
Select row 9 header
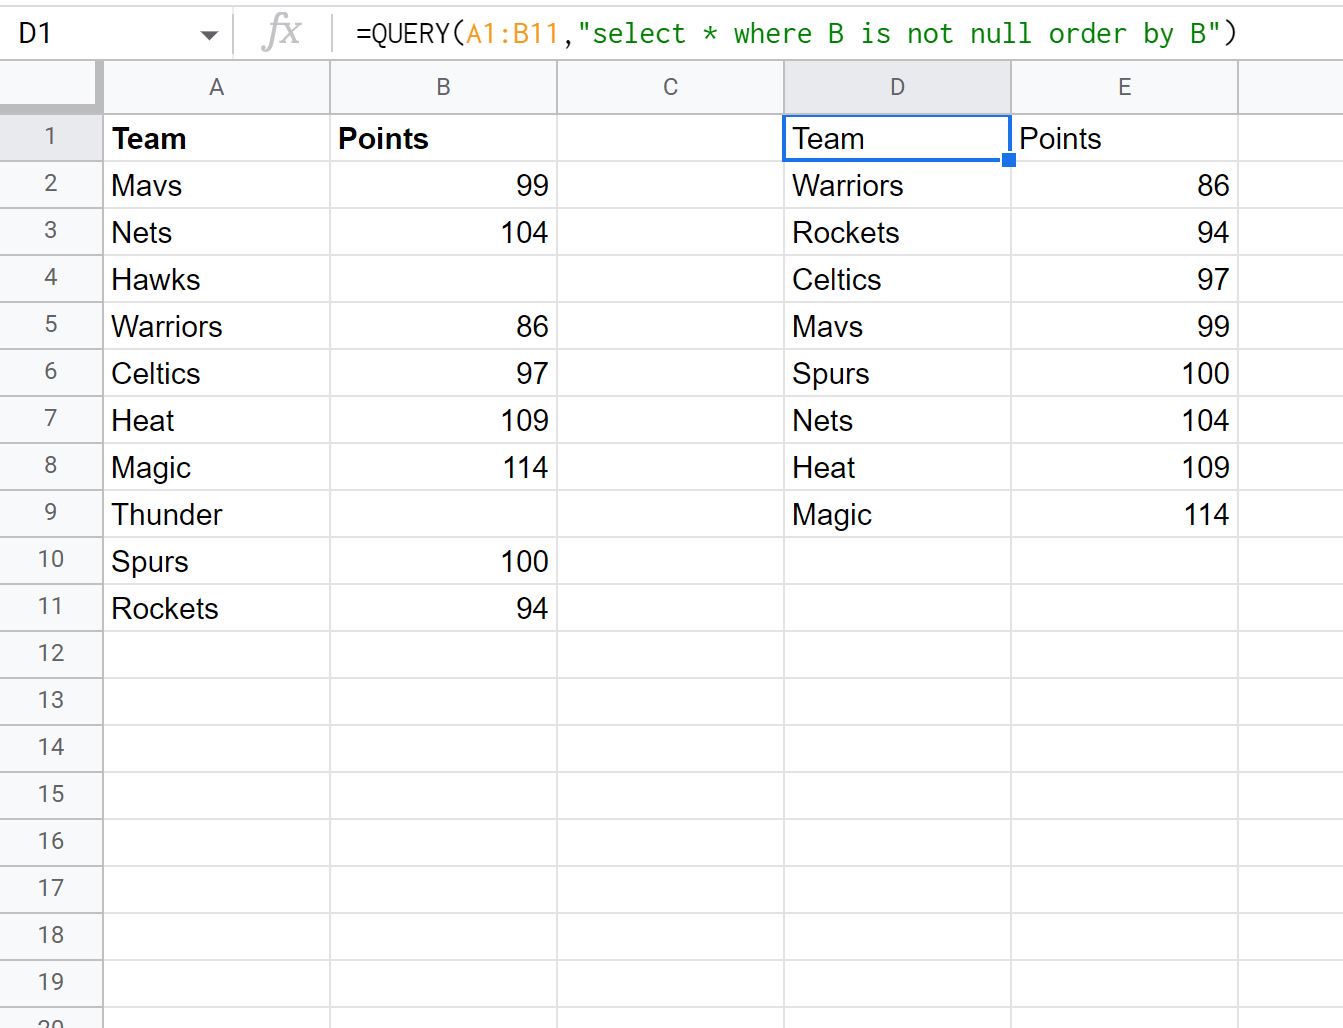point(51,513)
